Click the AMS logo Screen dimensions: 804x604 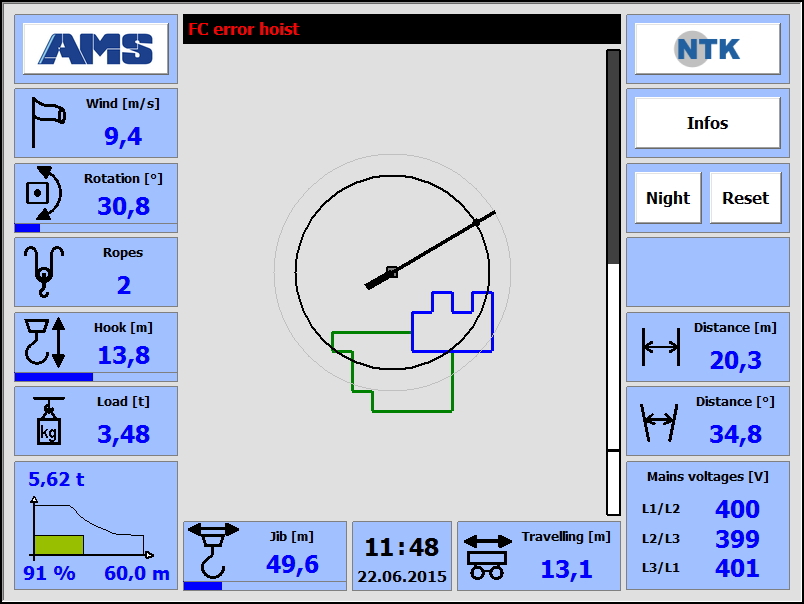point(96,49)
